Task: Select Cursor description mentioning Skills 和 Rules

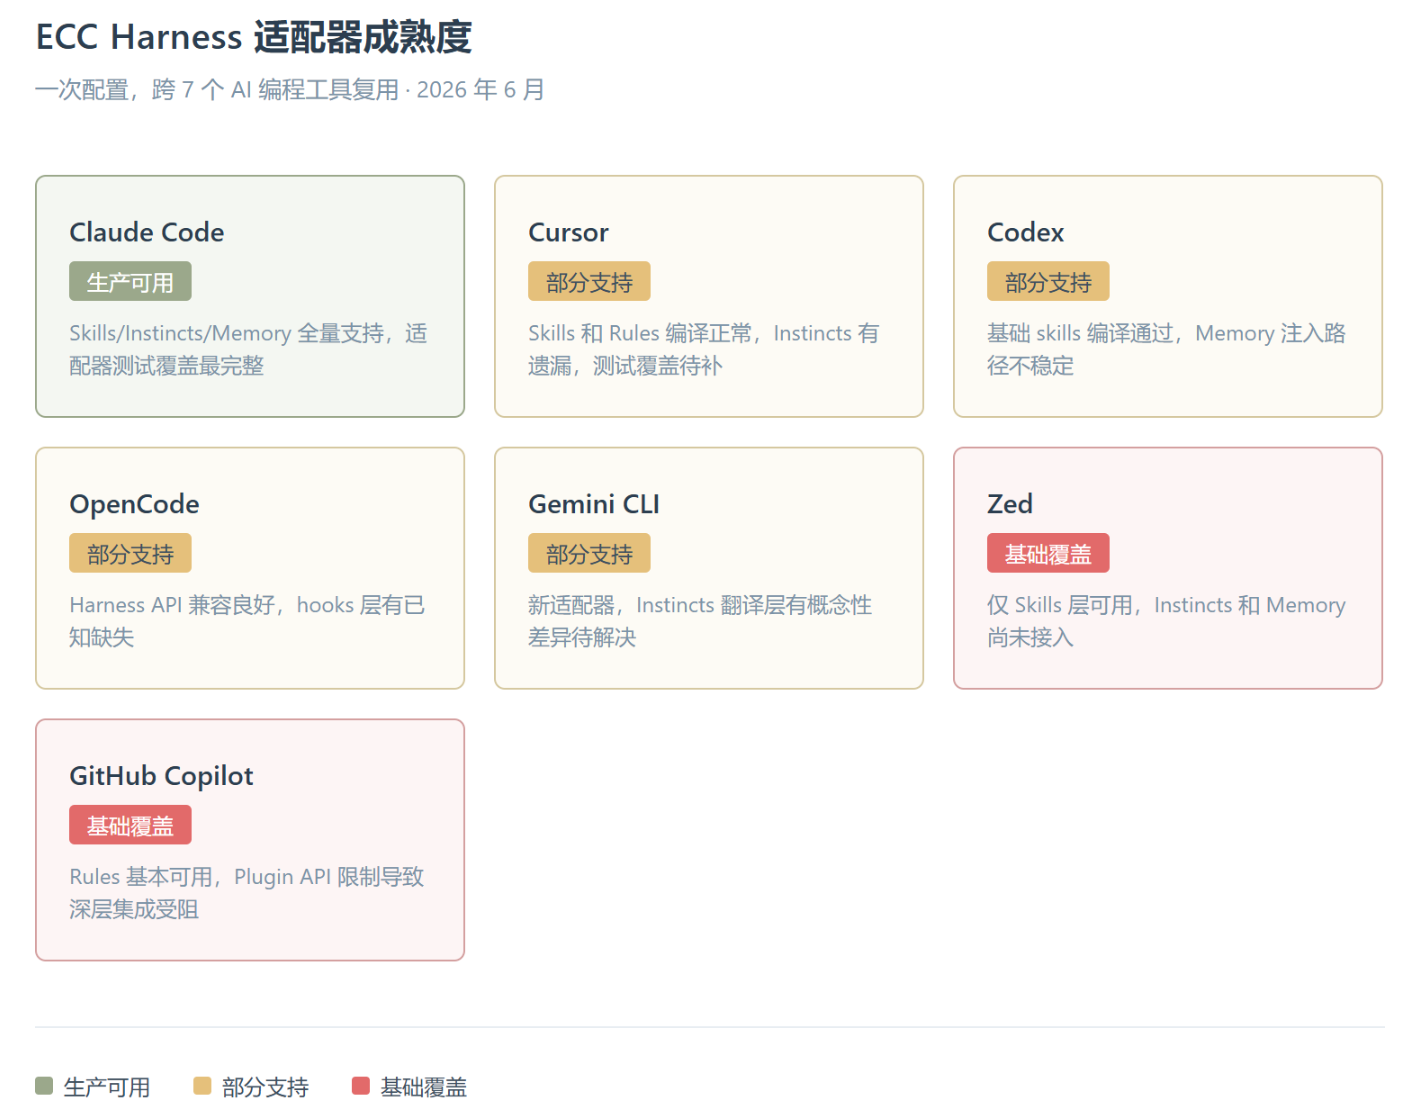Action: click(704, 349)
